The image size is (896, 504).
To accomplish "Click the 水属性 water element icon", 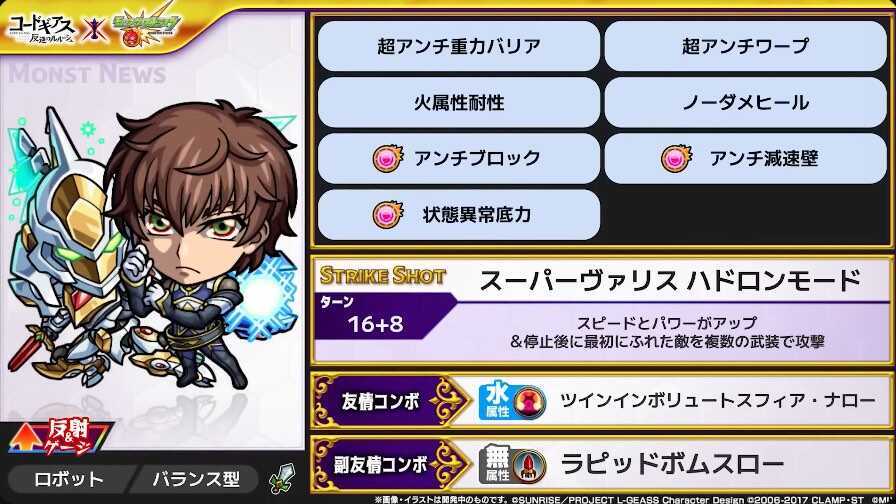I will coord(496,401).
